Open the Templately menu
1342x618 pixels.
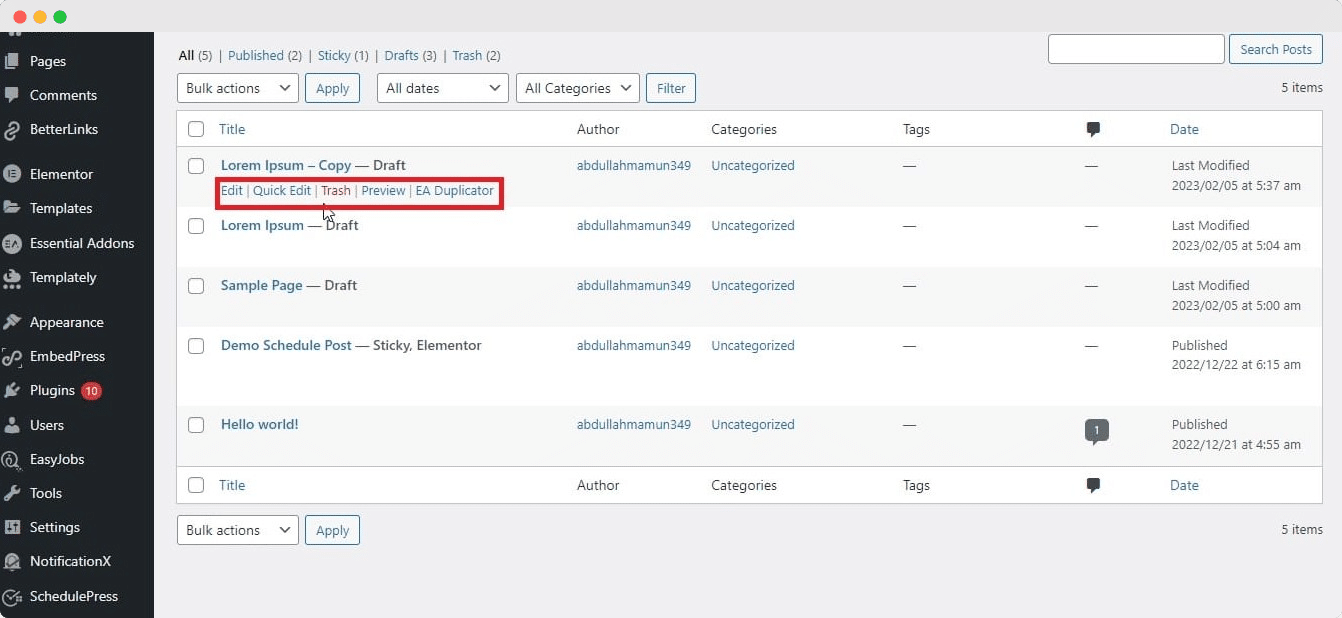point(65,277)
